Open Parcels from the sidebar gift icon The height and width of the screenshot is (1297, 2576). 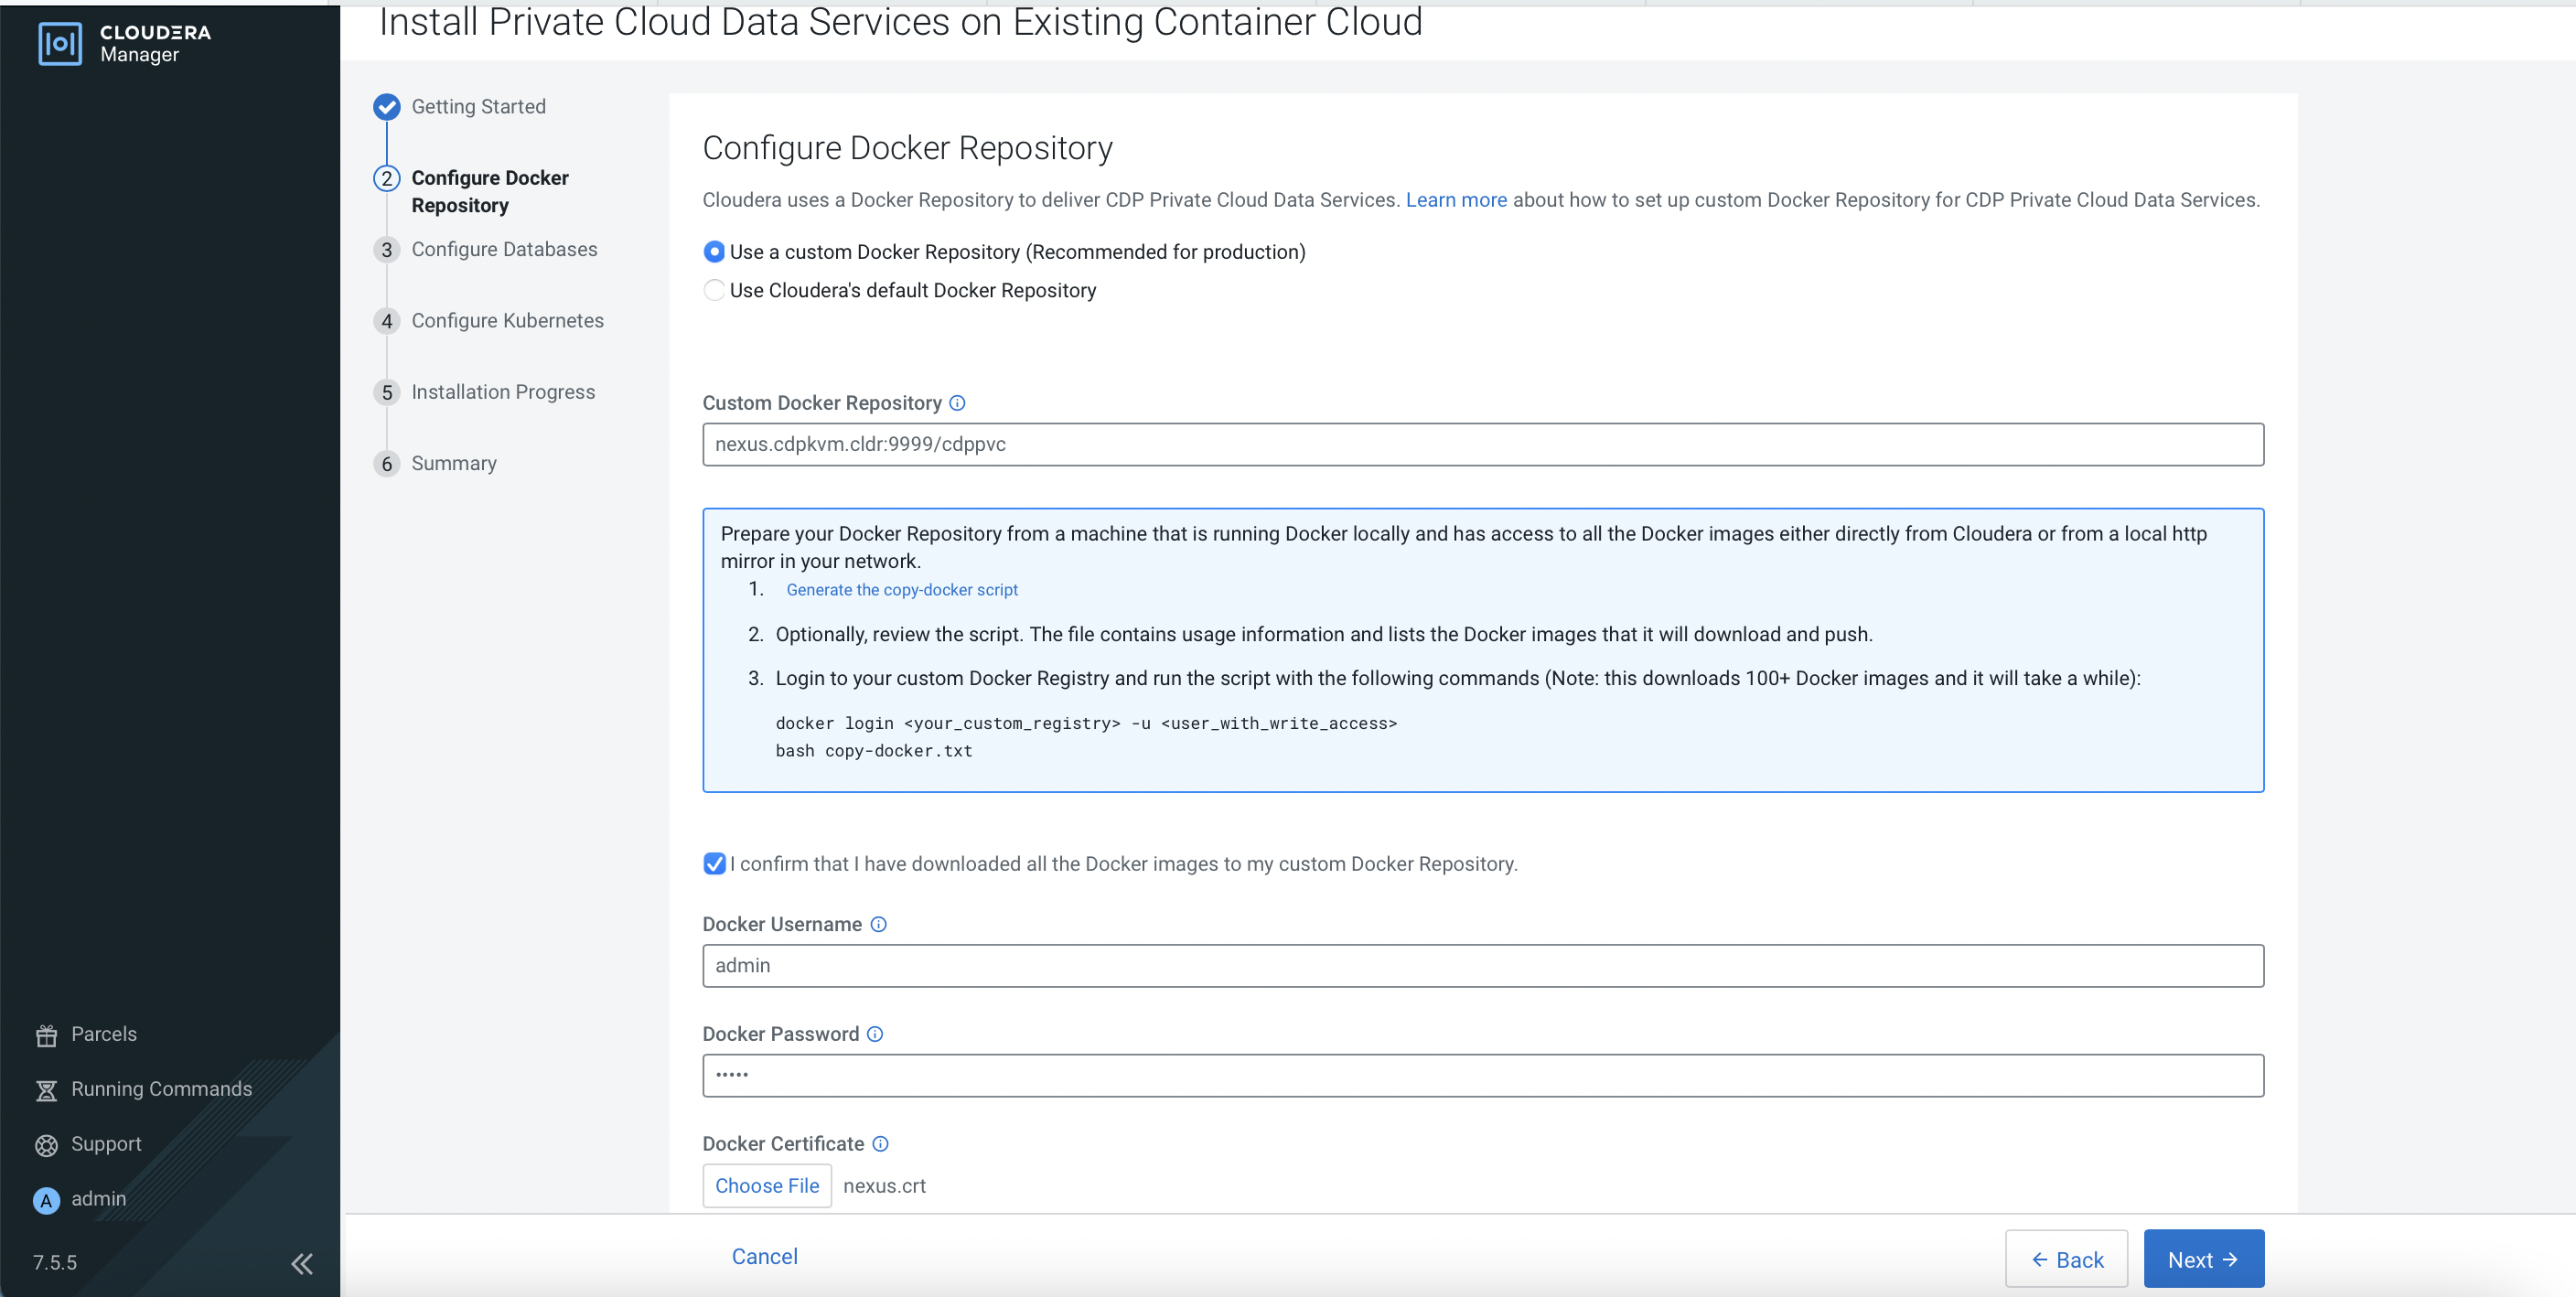click(x=46, y=1035)
